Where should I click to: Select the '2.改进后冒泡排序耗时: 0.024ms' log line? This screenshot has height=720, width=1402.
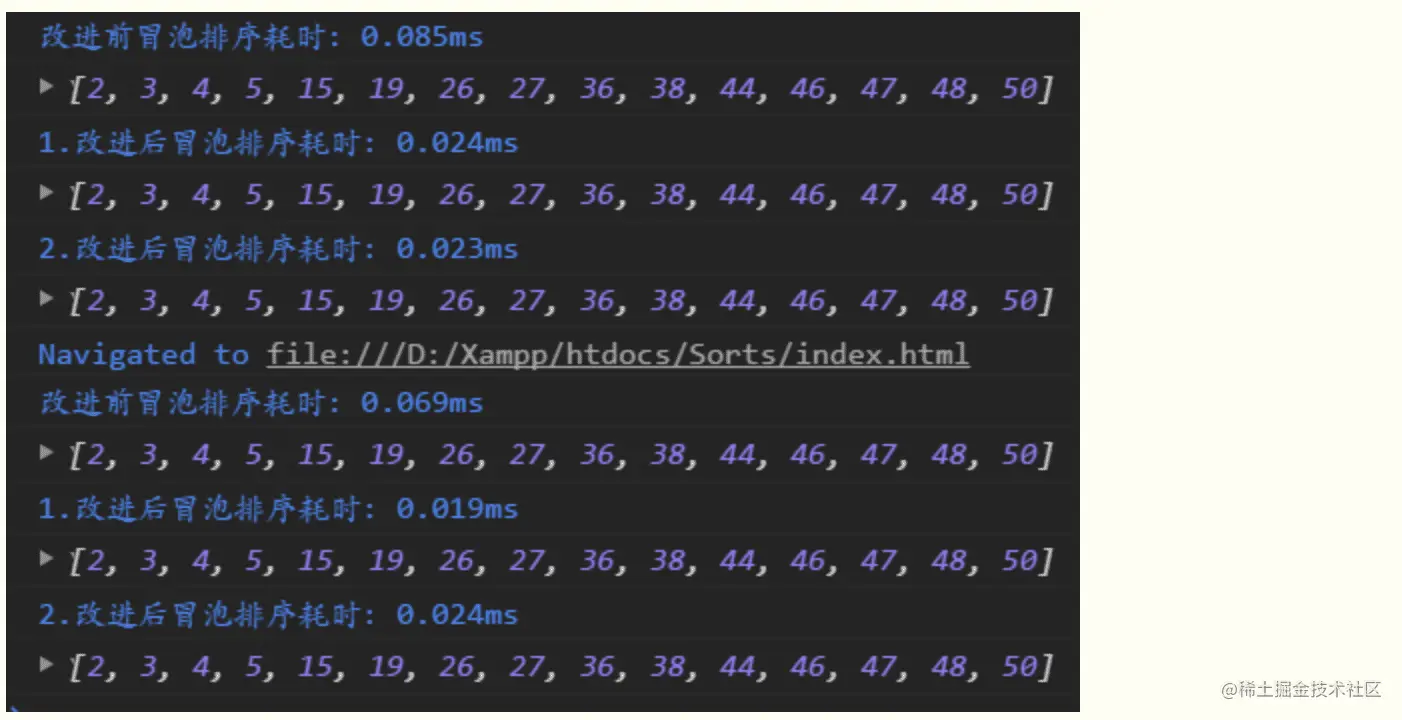coord(278,614)
